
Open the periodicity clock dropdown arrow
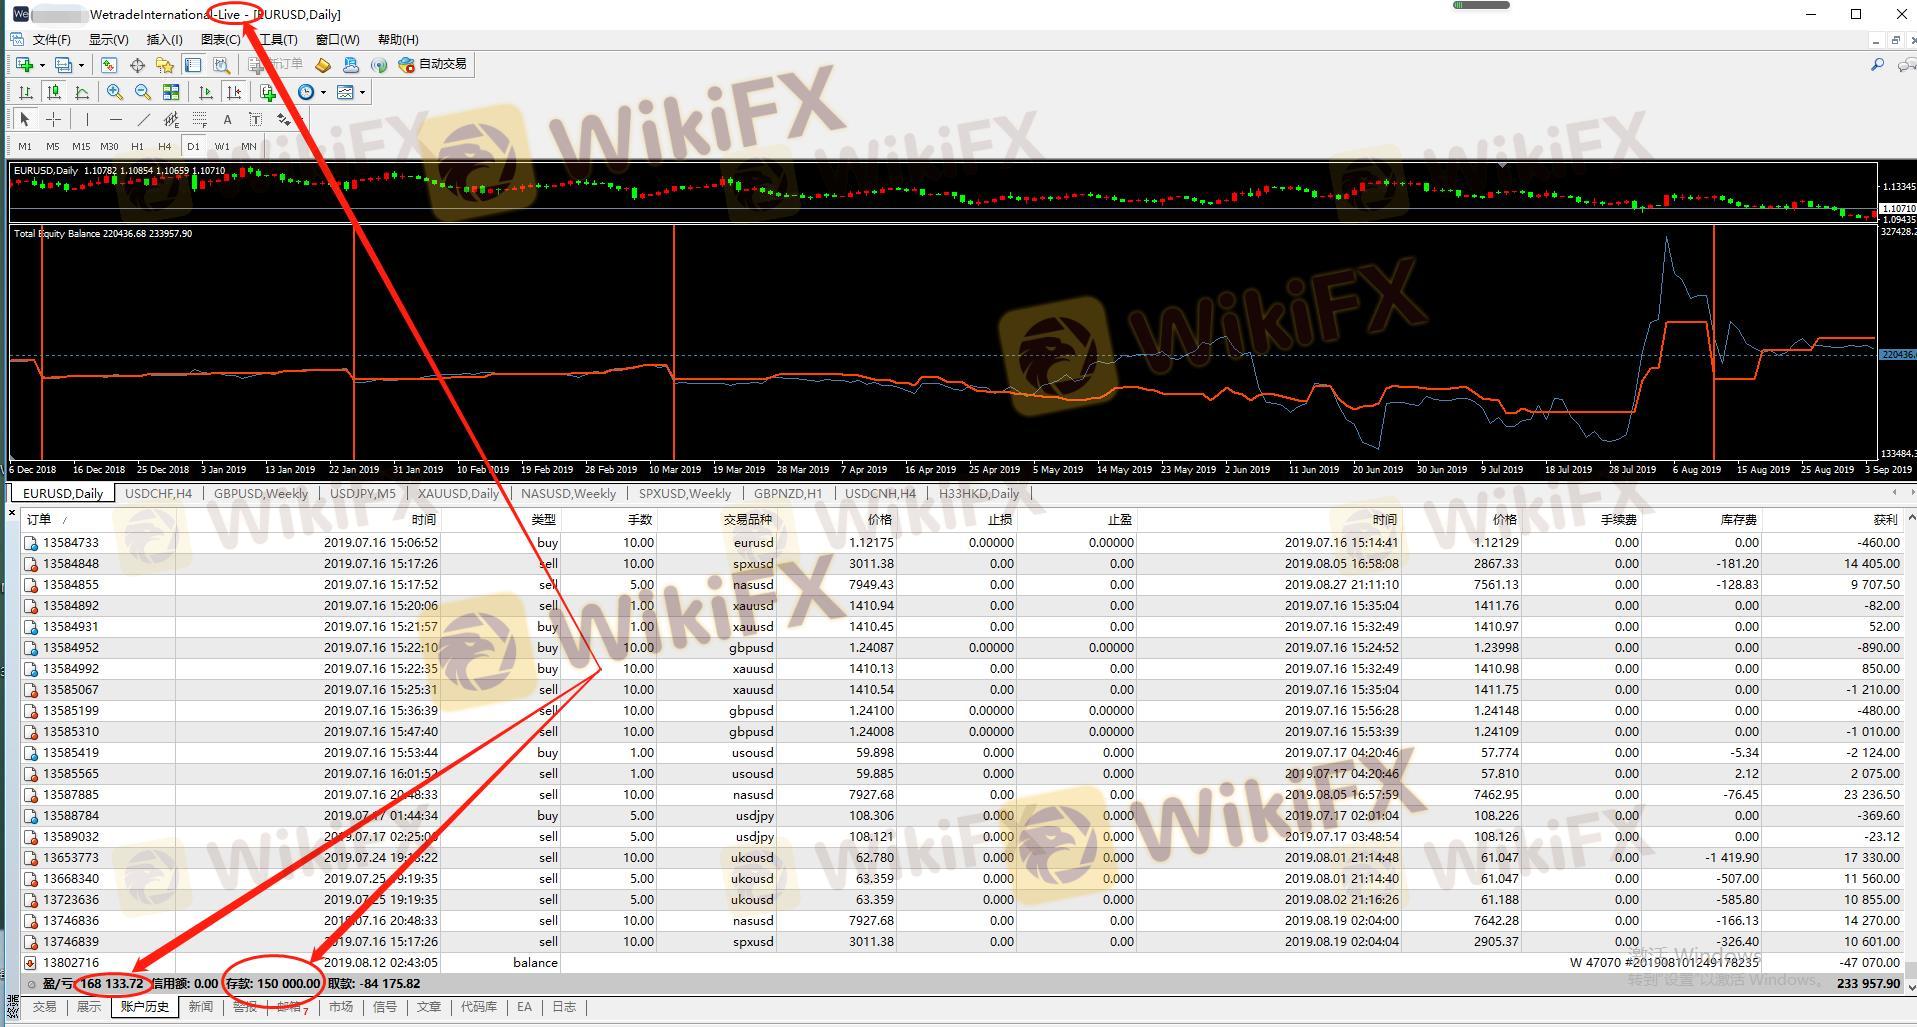click(323, 92)
